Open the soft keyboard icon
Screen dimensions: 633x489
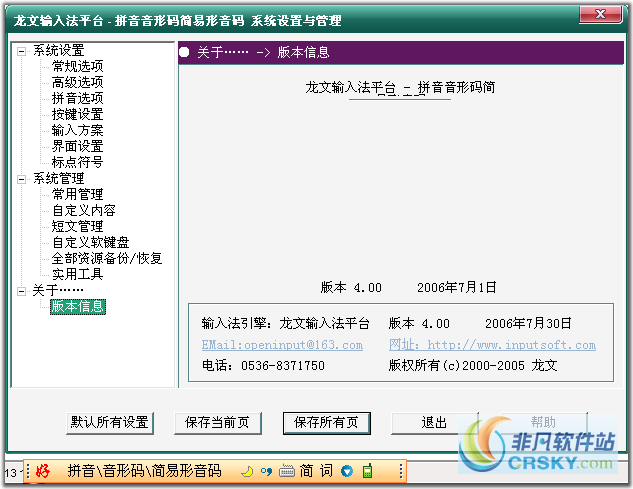(287, 471)
